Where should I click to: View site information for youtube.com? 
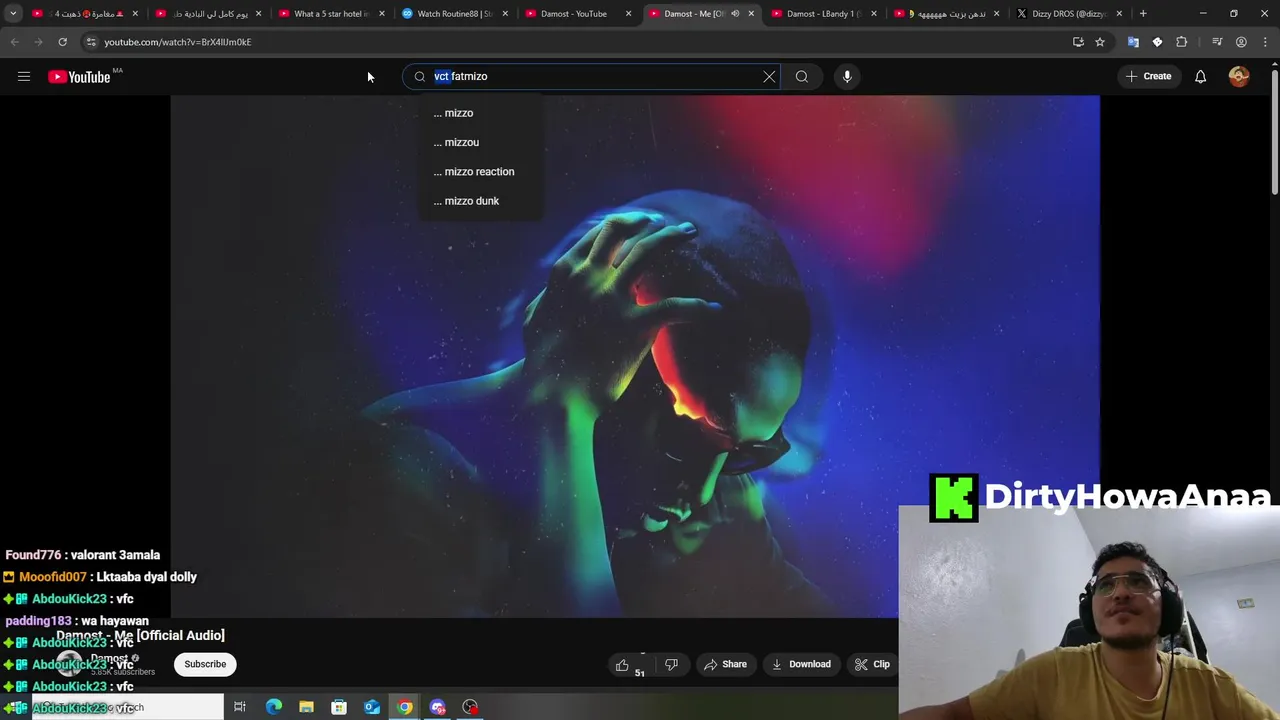point(91,42)
